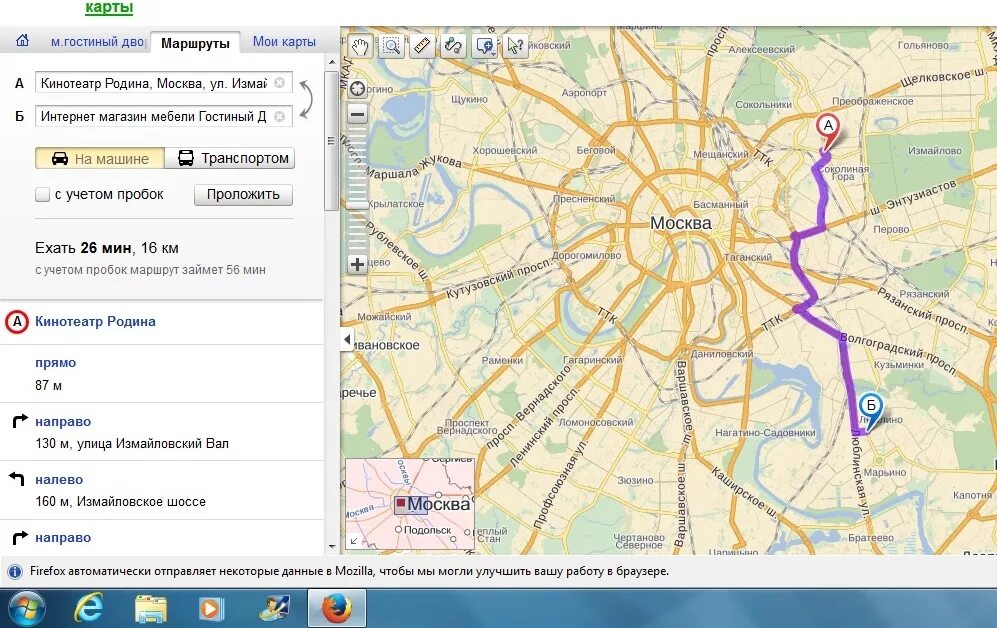Click the 'Проложить' button
The height and width of the screenshot is (628, 997).
pyautogui.click(x=244, y=195)
